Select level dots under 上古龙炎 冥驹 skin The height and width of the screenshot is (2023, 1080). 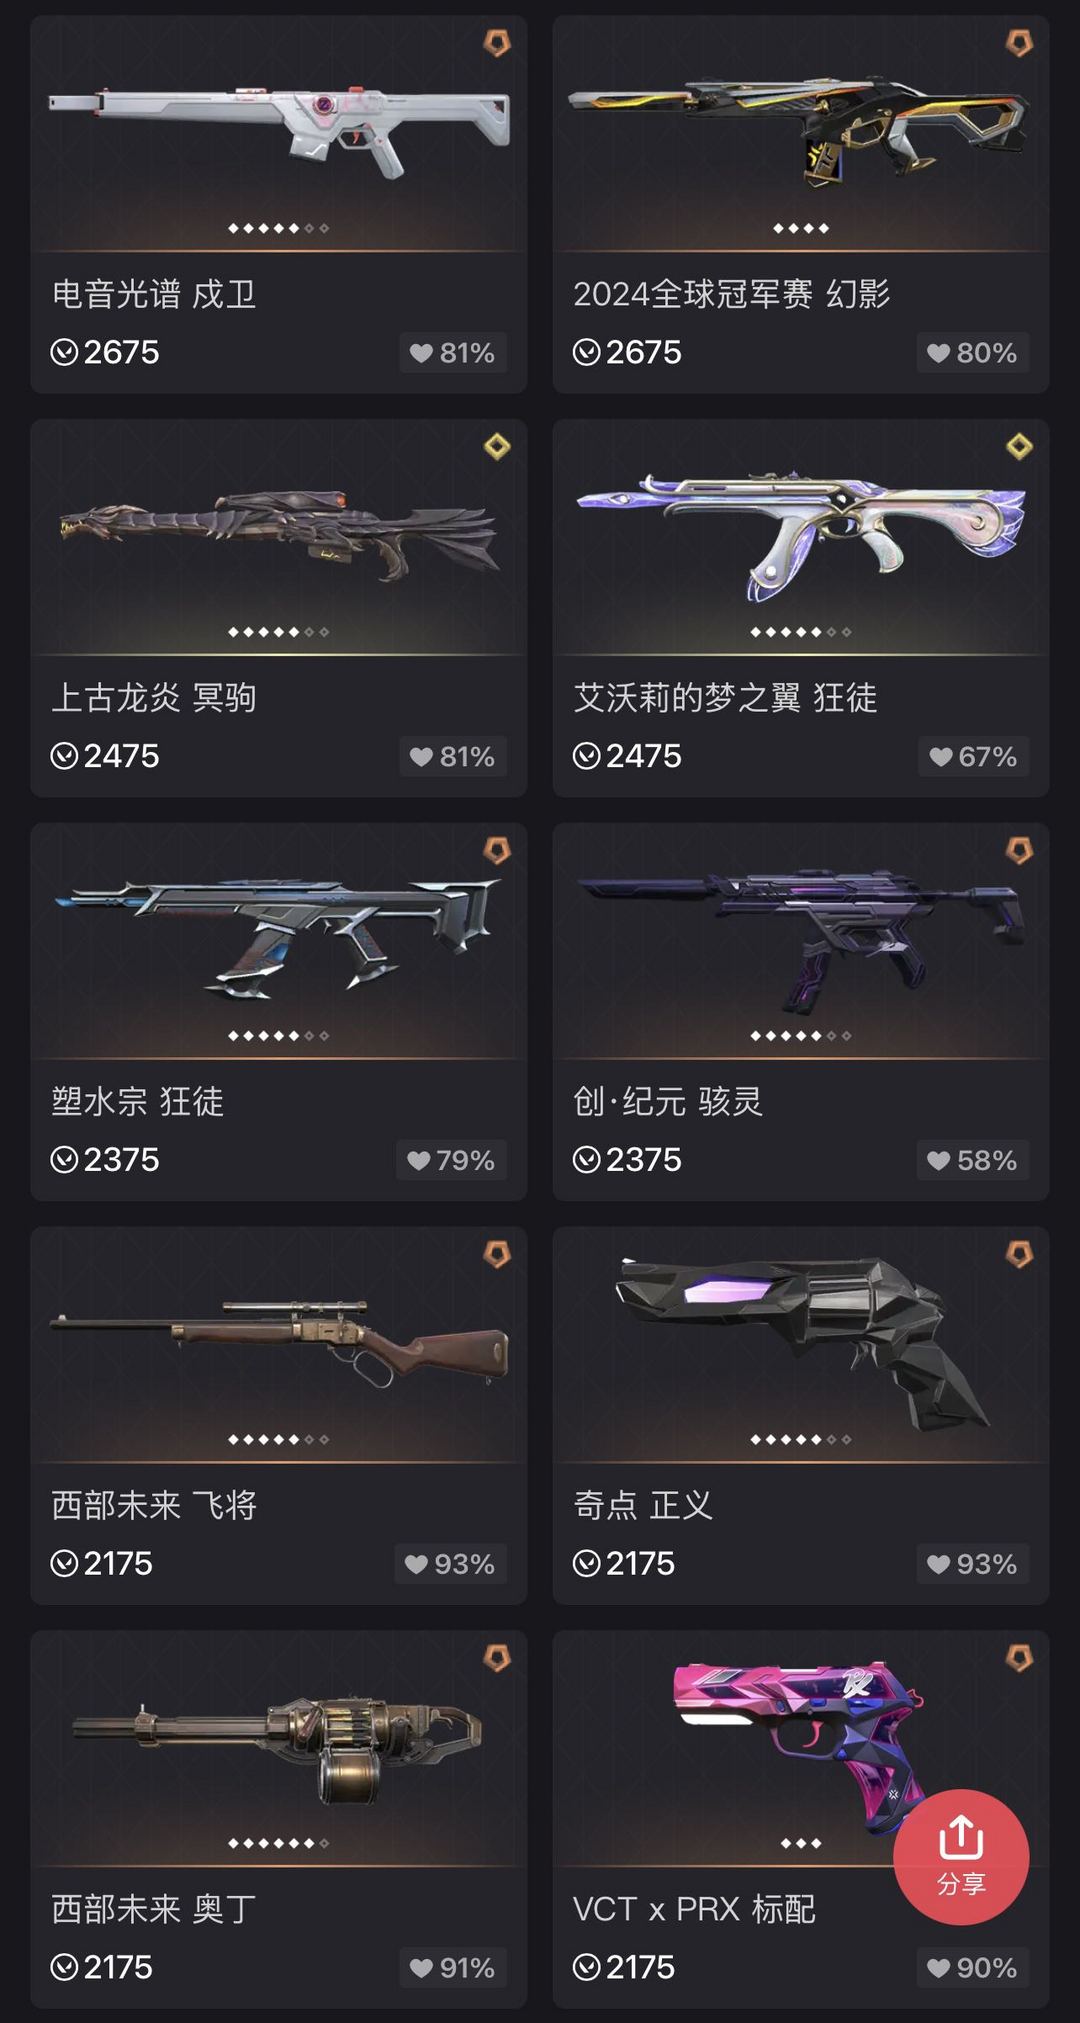(x=278, y=632)
